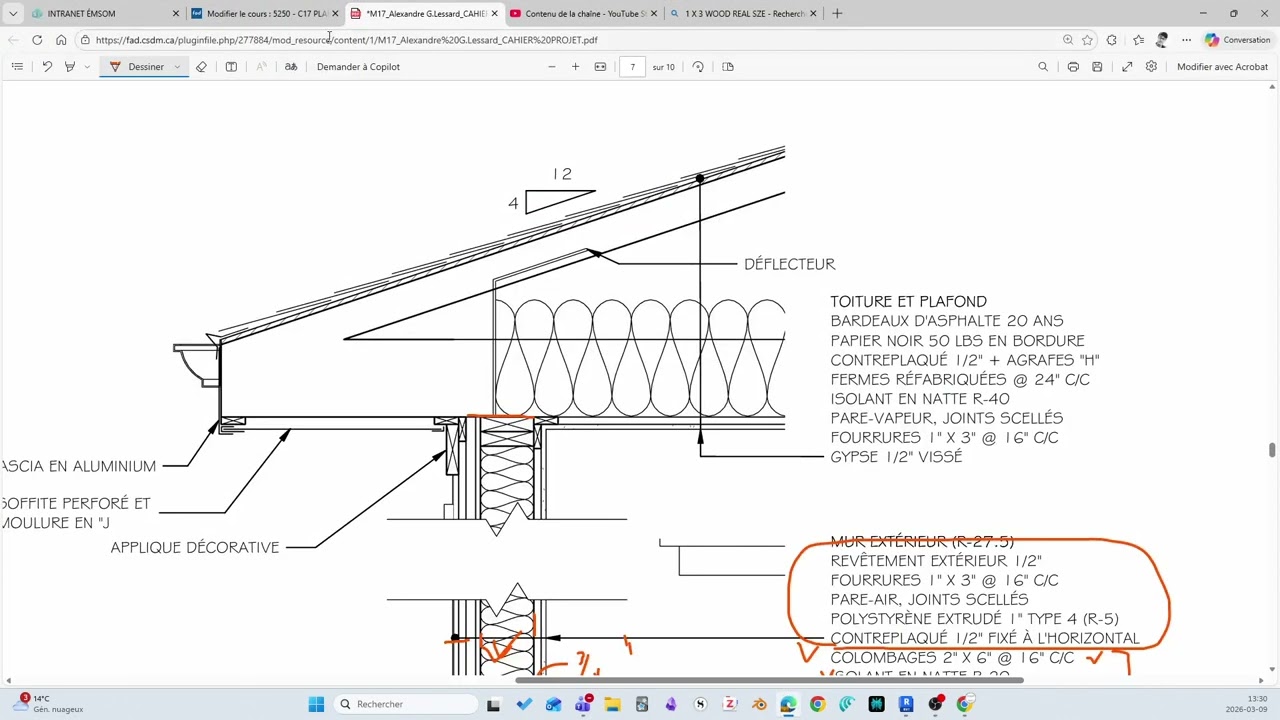Screen dimensions: 1280x720
Task: Save the PDF with the disk icon
Action: (1097, 67)
